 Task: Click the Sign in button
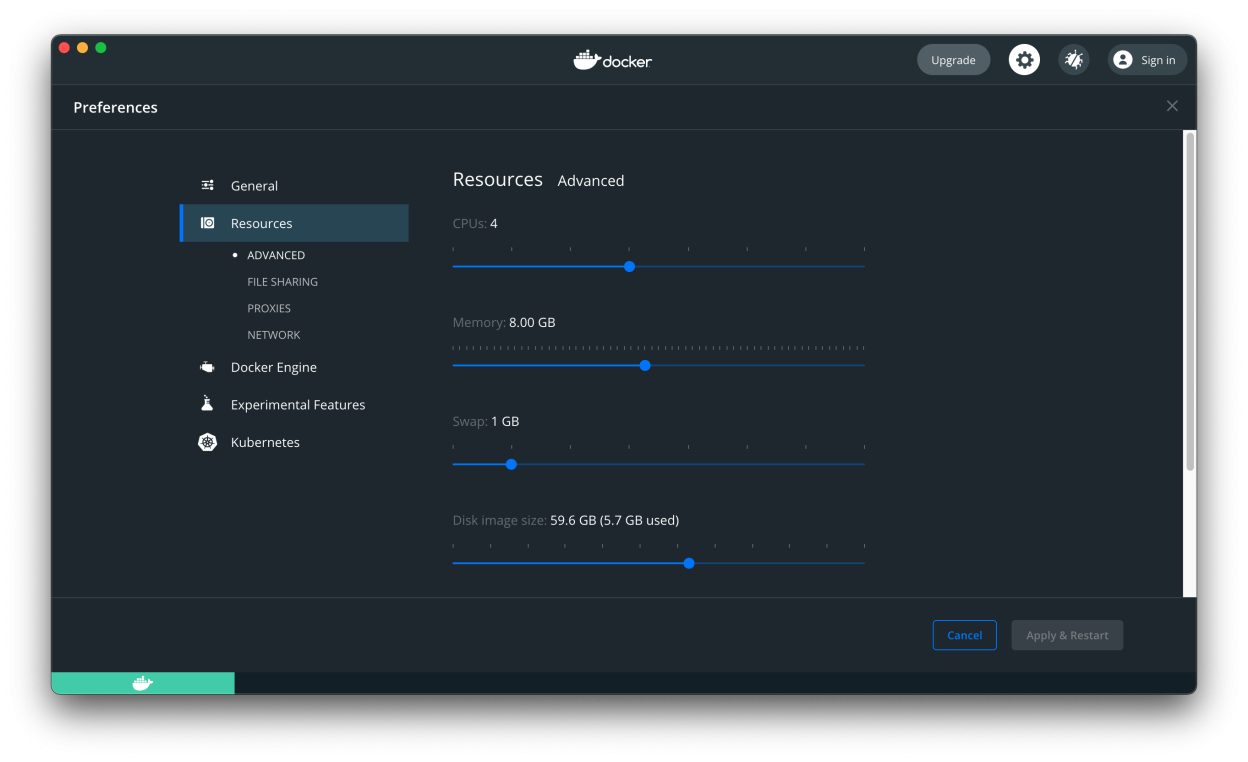(x=1147, y=60)
